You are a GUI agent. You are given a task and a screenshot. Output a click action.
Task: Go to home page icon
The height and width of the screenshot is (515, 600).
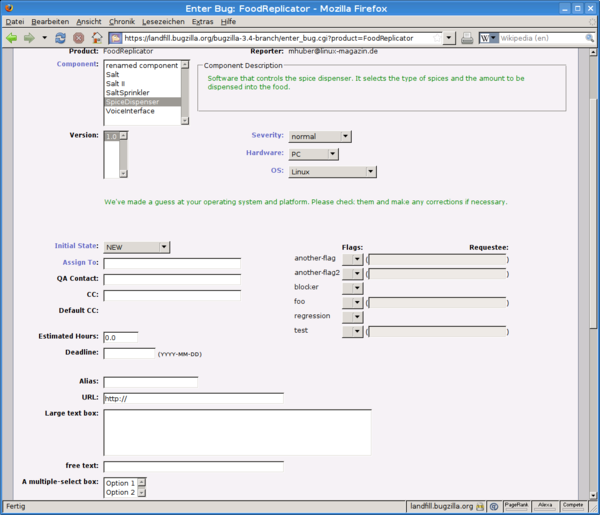point(97,38)
